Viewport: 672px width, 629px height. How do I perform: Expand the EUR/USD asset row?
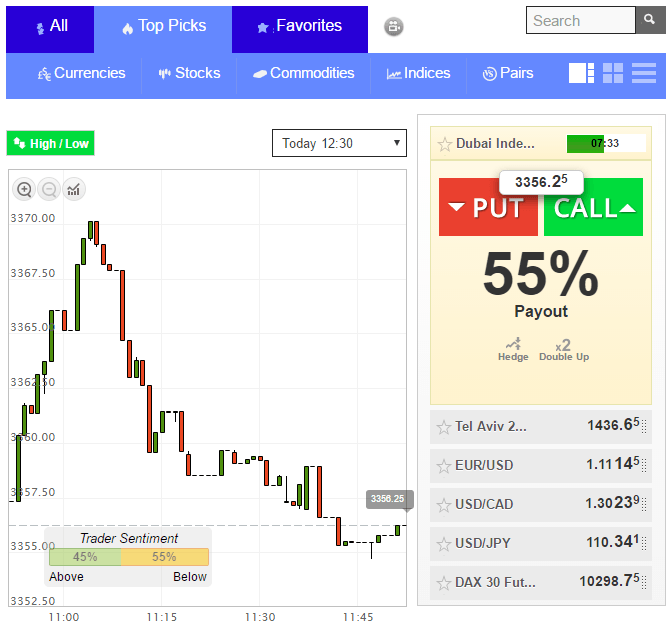point(541,466)
